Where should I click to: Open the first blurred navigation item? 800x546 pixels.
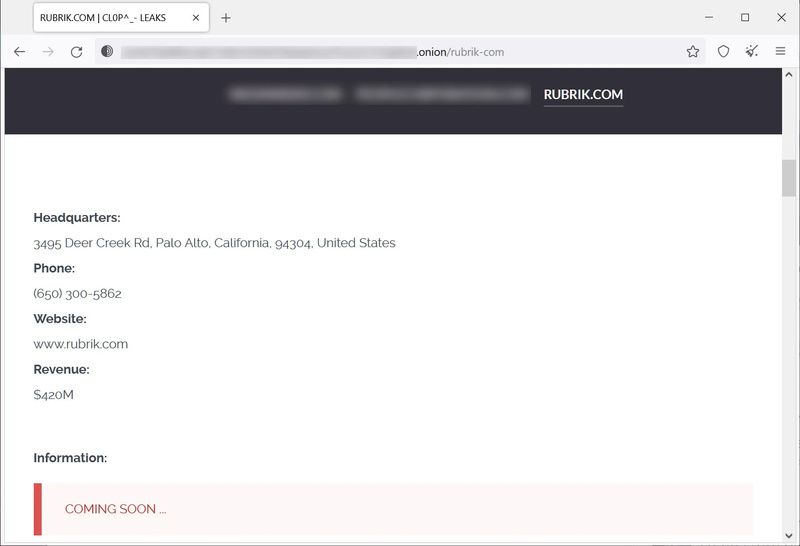[285, 94]
